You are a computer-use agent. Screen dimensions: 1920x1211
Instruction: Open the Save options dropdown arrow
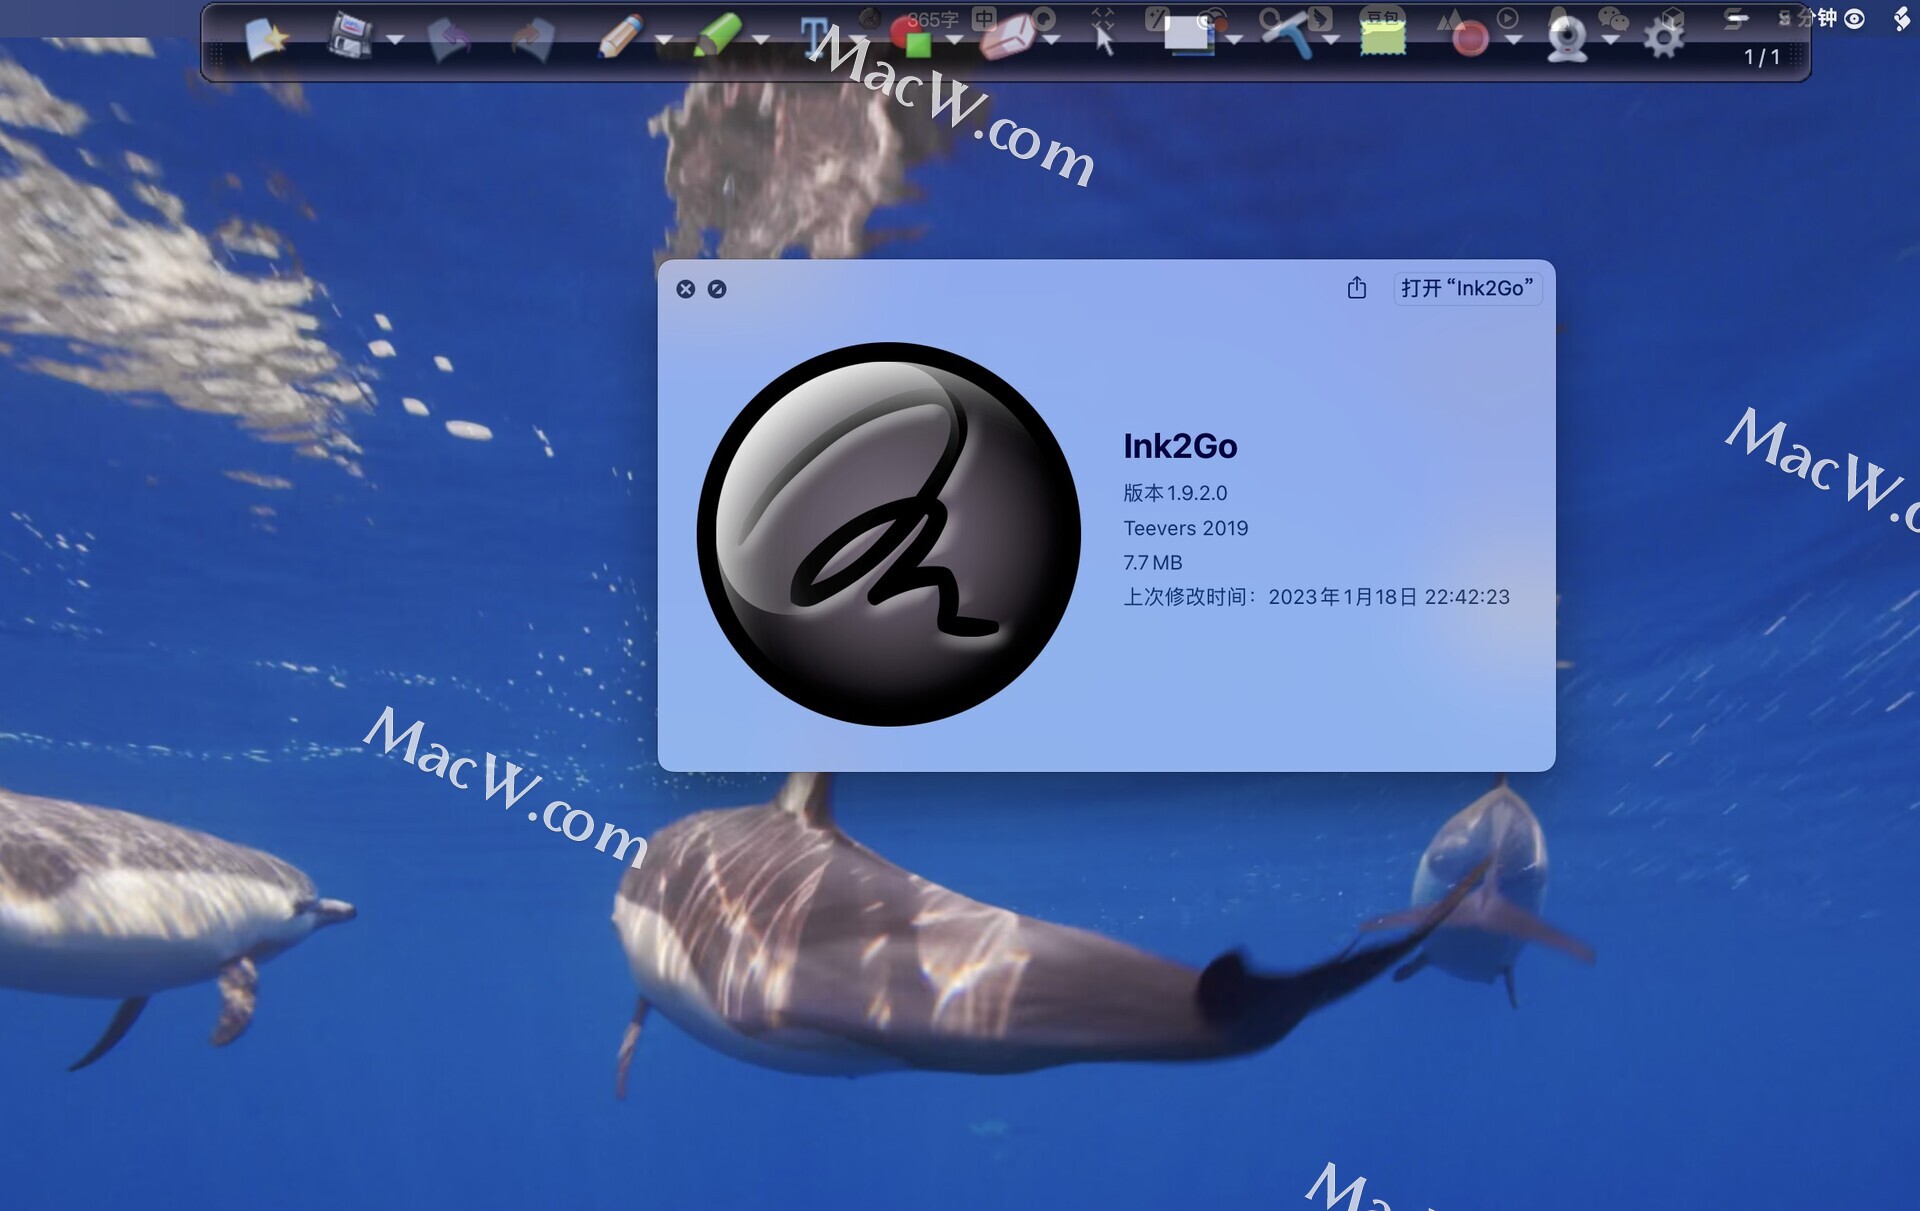396,41
